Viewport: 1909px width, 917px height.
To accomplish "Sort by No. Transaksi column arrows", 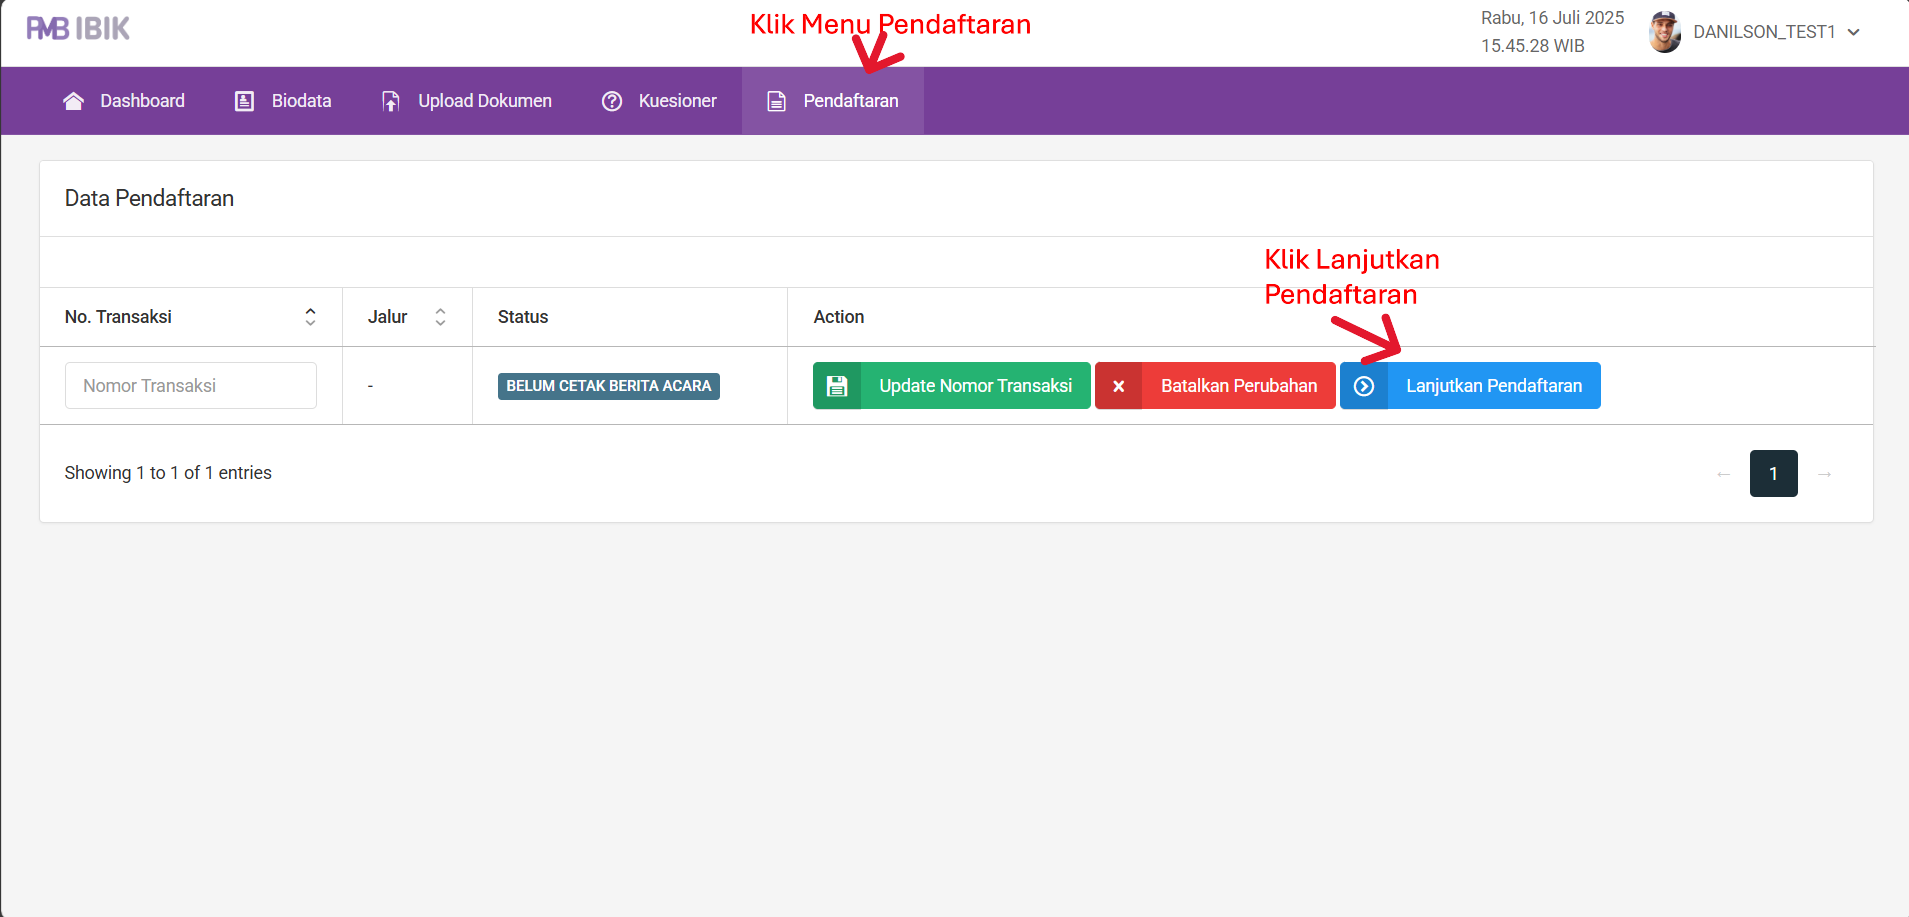I will (310, 317).
